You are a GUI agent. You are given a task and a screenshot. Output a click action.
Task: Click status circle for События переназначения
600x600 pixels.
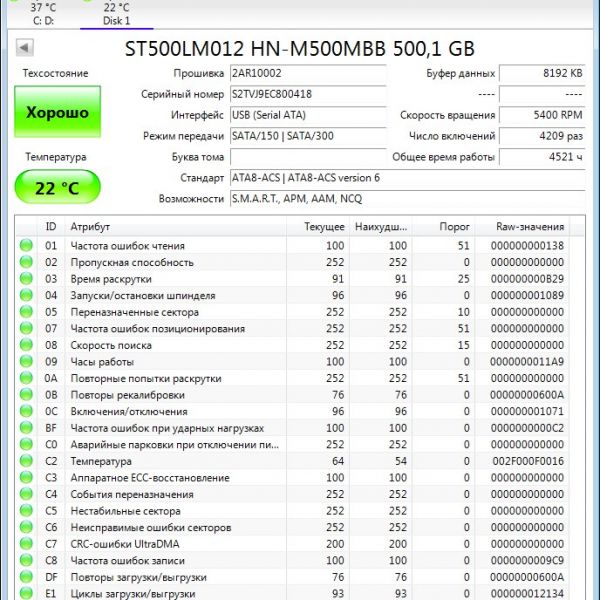click(26, 494)
